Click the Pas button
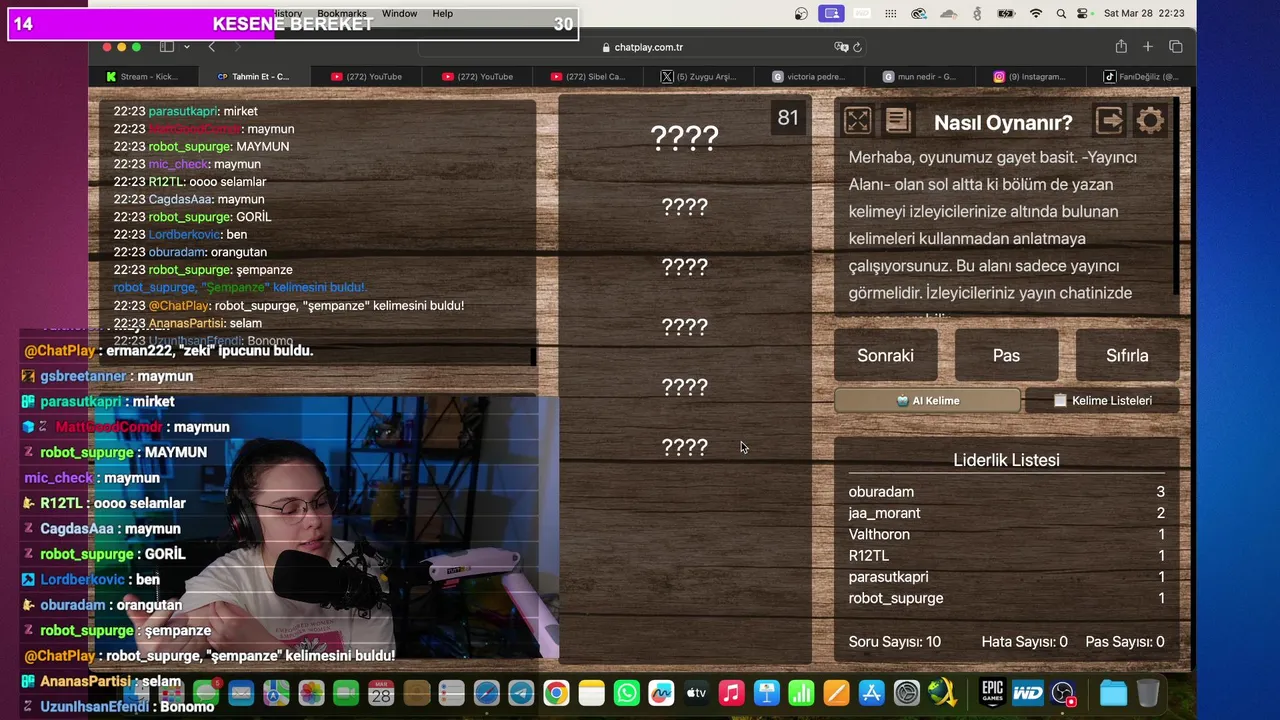 tap(1006, 355)
